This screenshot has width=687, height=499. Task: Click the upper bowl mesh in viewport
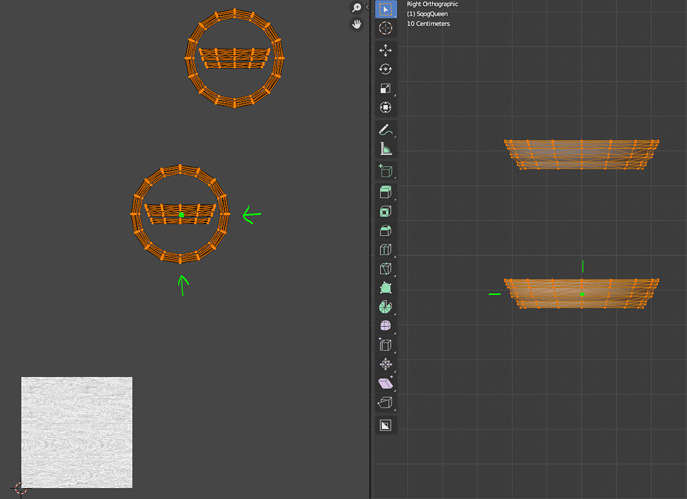tap(581, 154)
